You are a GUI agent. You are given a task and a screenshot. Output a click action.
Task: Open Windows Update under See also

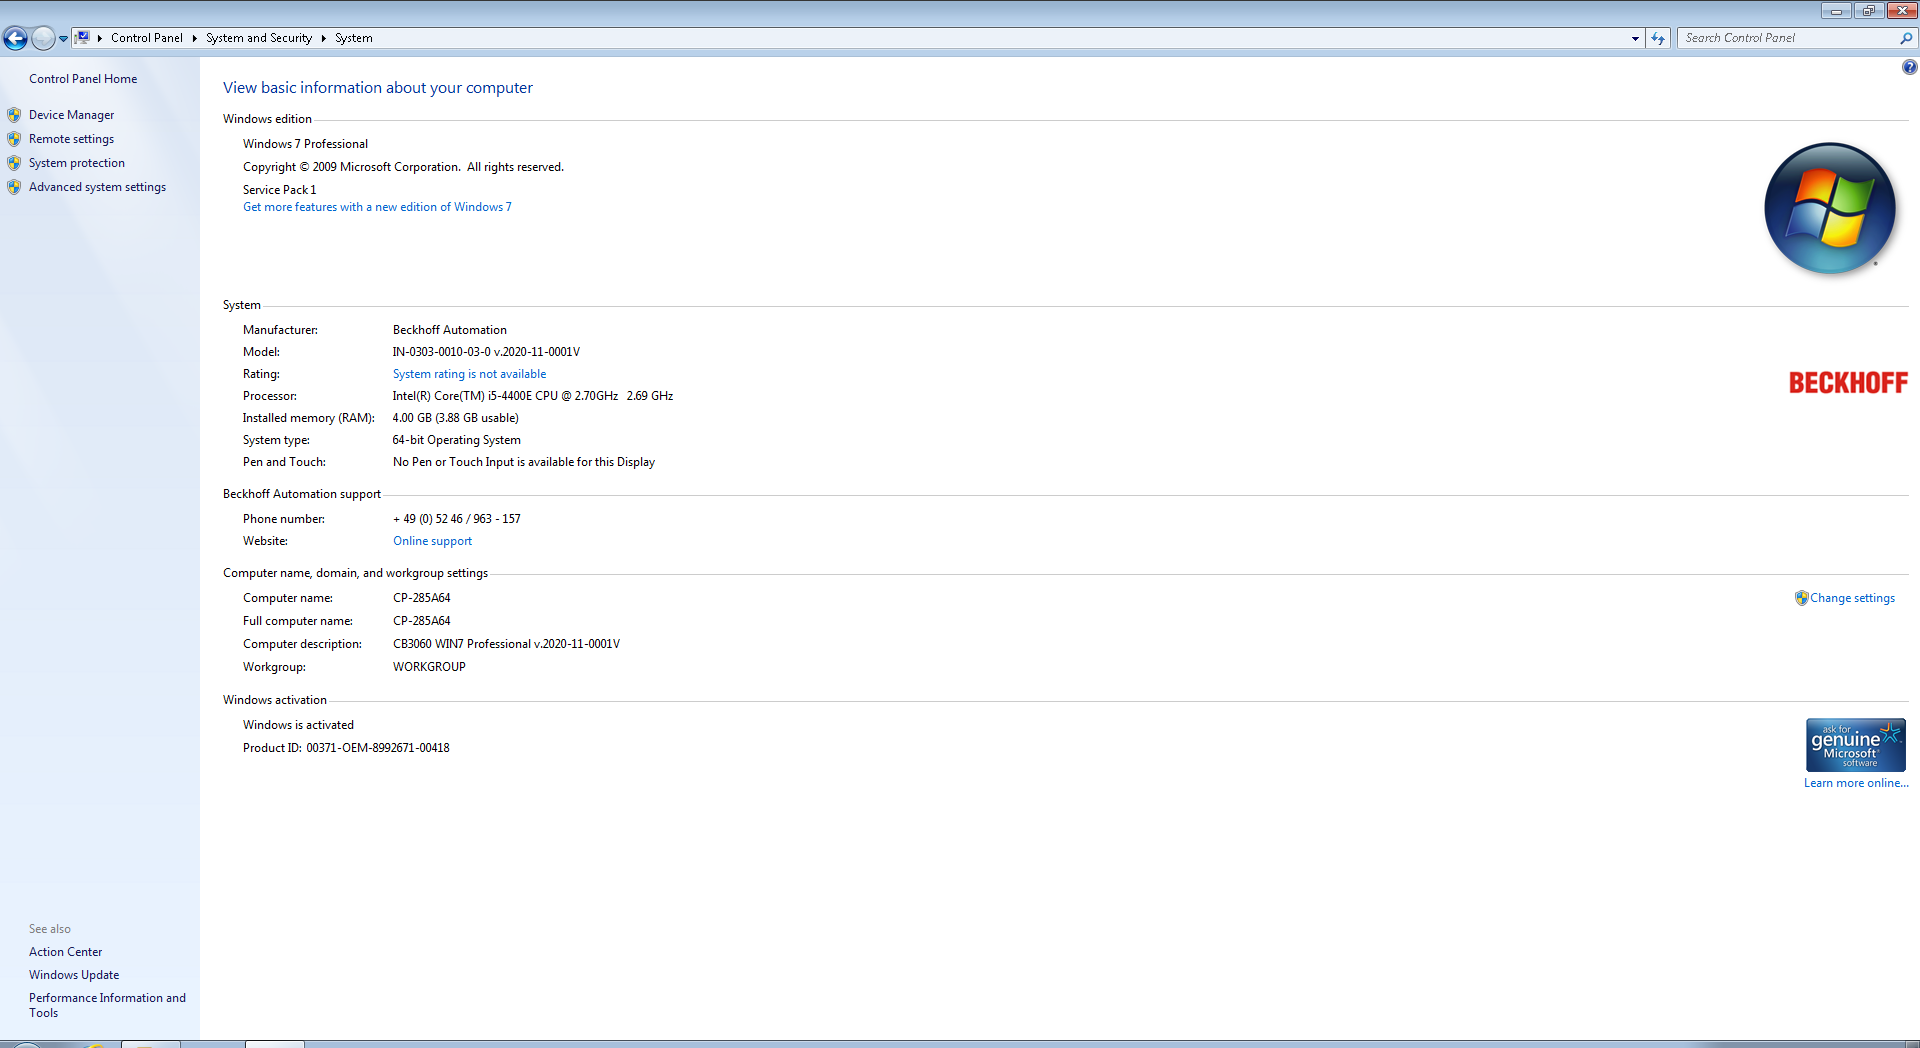(x=74, y=975)
